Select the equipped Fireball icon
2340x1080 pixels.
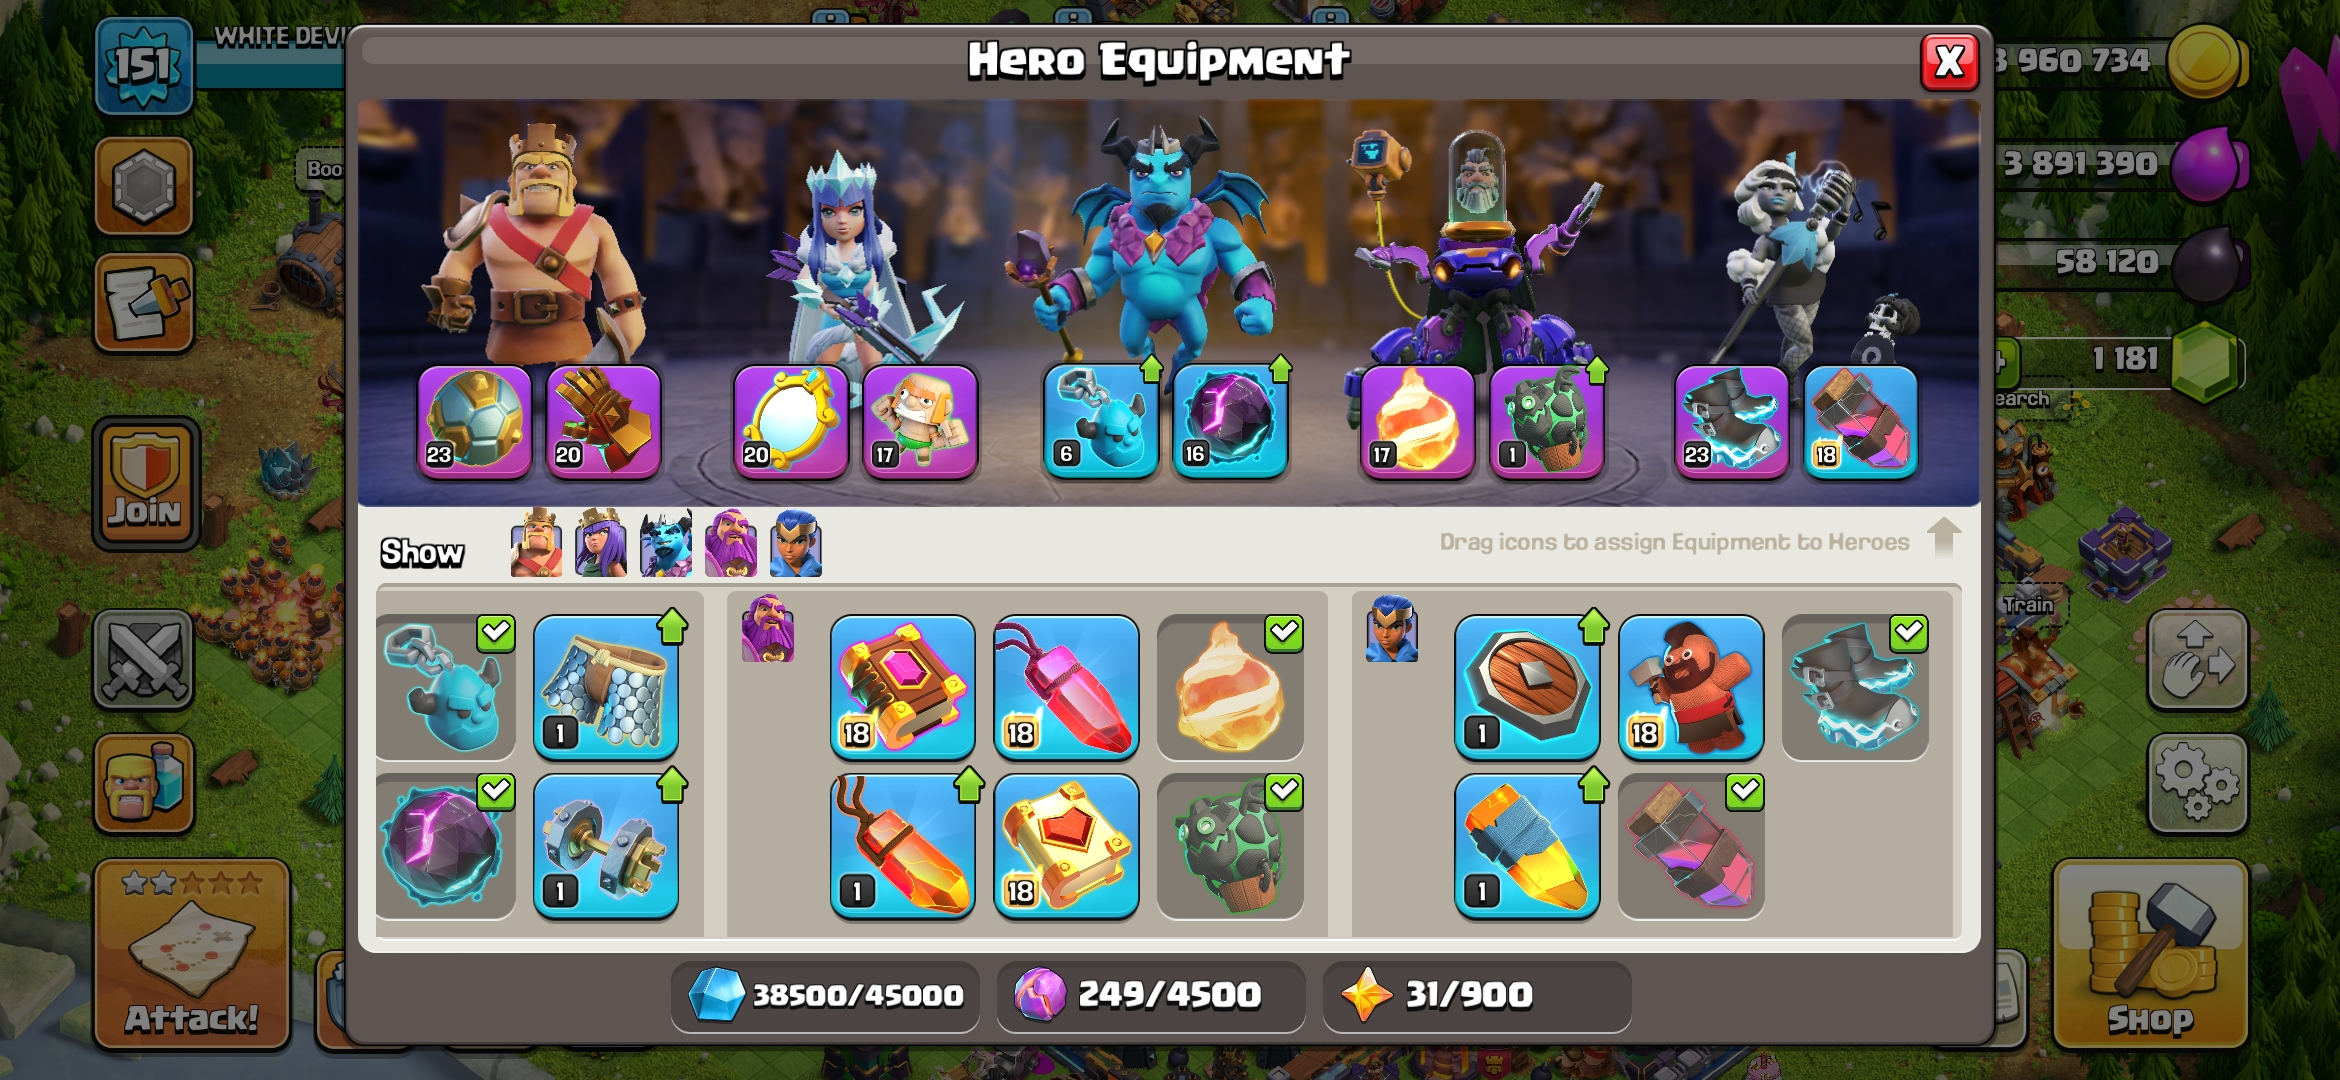[1230, 687]
